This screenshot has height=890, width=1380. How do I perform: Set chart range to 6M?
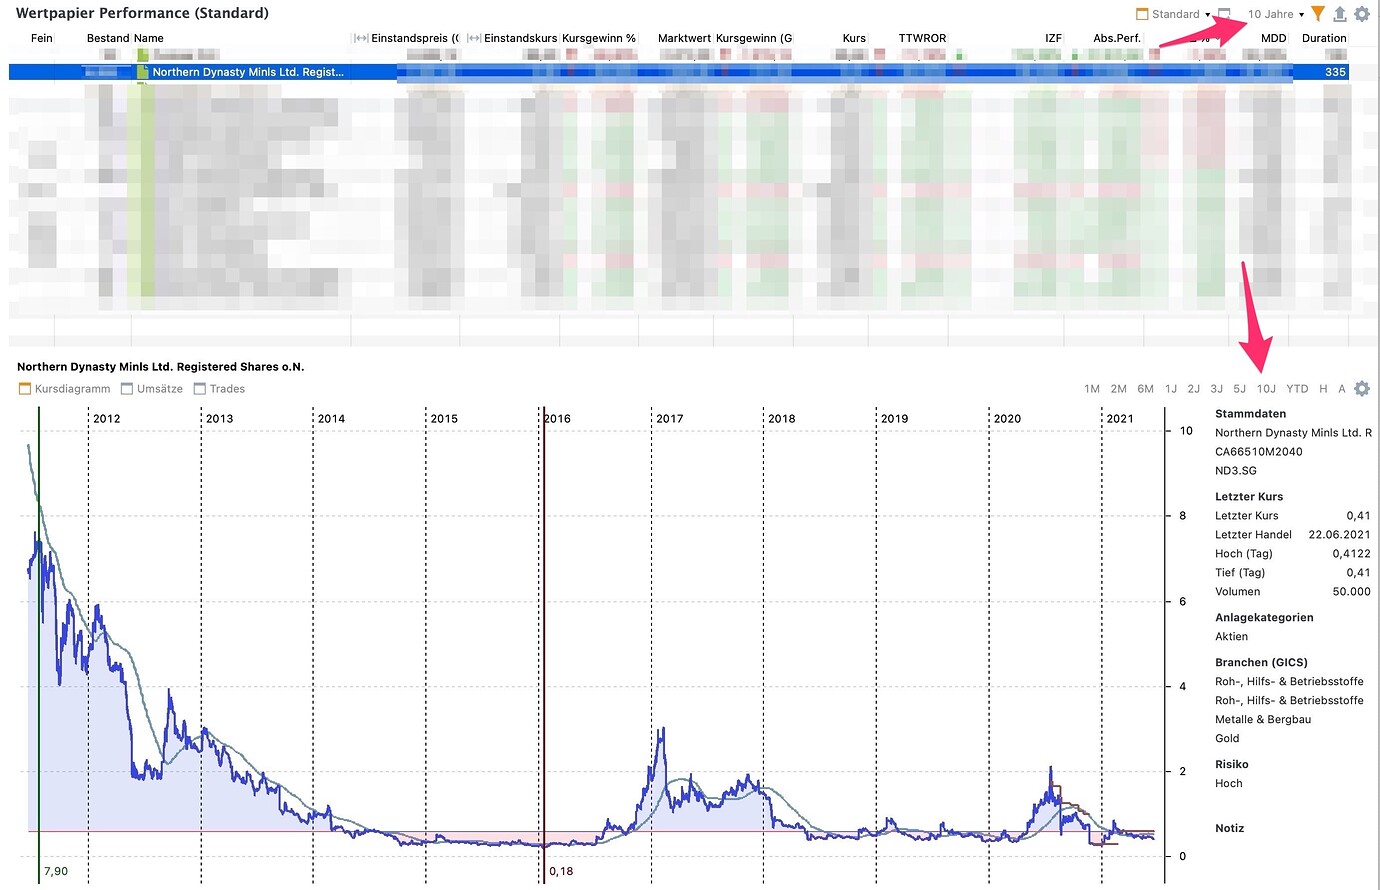1146,389
